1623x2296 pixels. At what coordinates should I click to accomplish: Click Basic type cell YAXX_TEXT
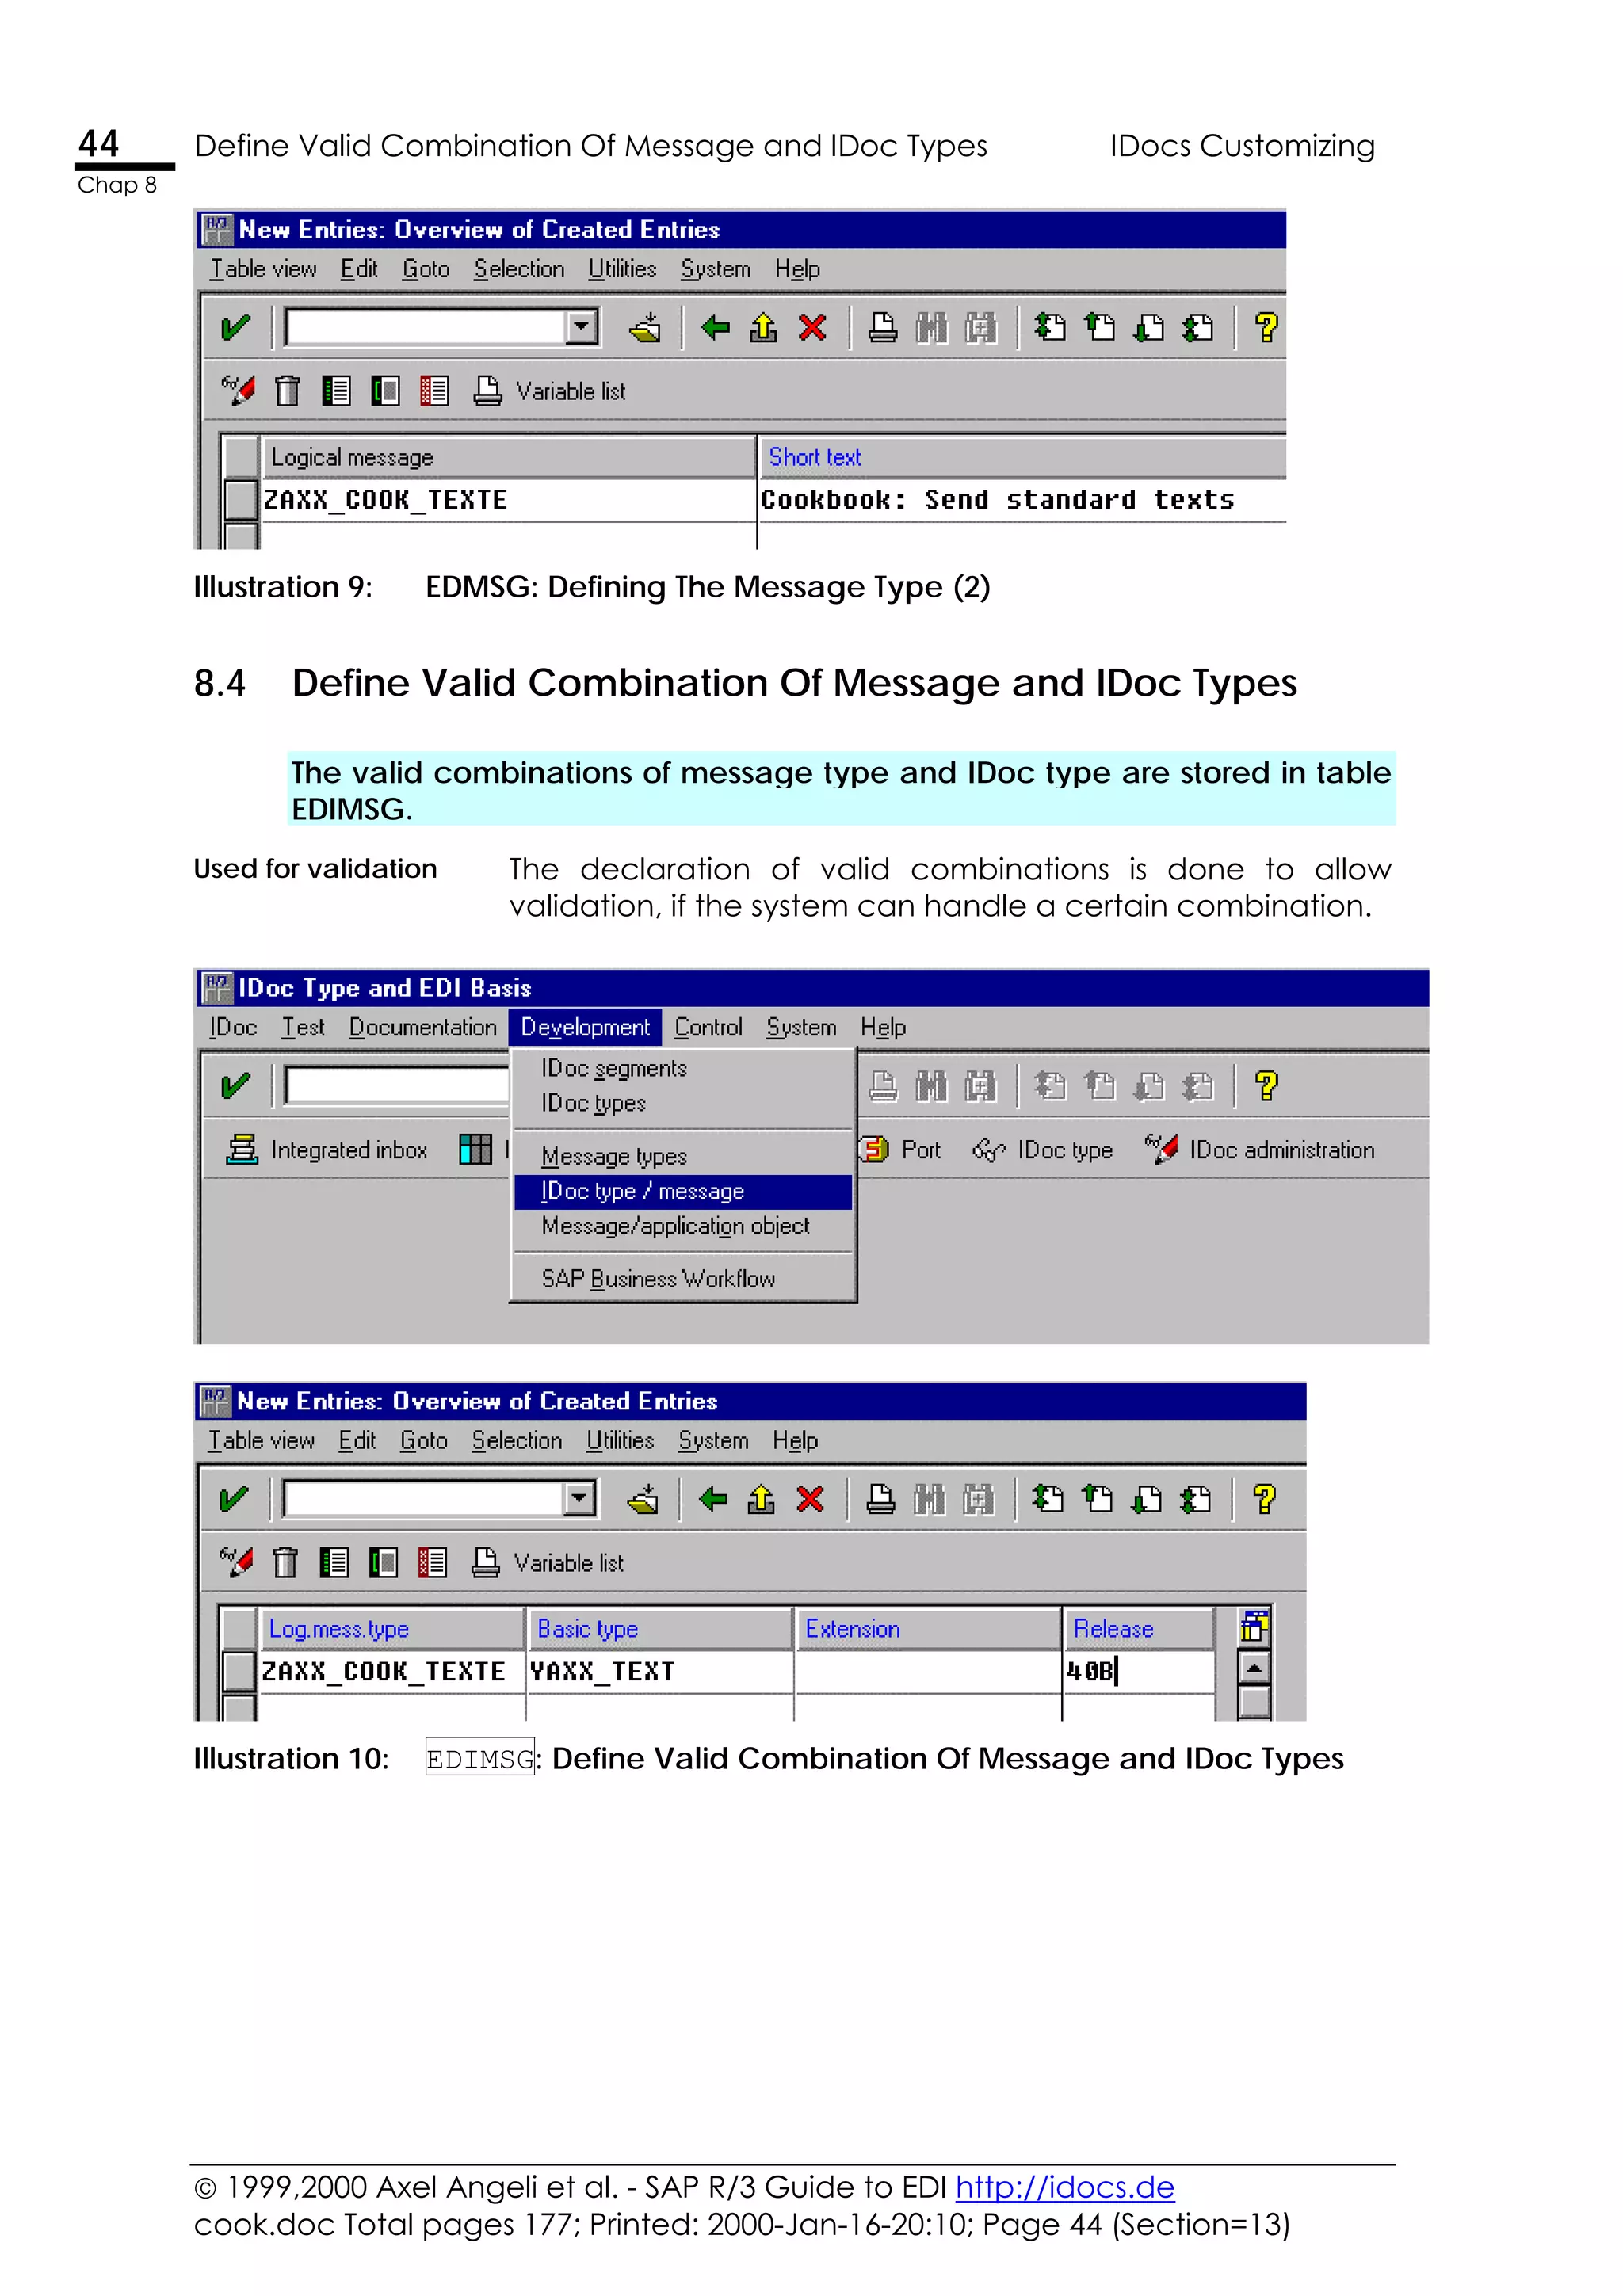(x=660, y=1671)
